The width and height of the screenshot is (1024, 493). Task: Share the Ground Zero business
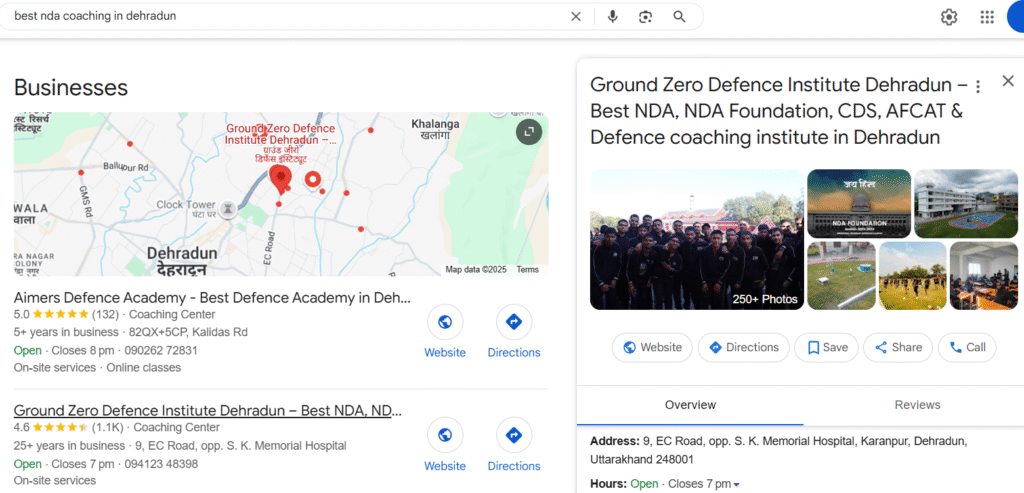tap(898, 347)
